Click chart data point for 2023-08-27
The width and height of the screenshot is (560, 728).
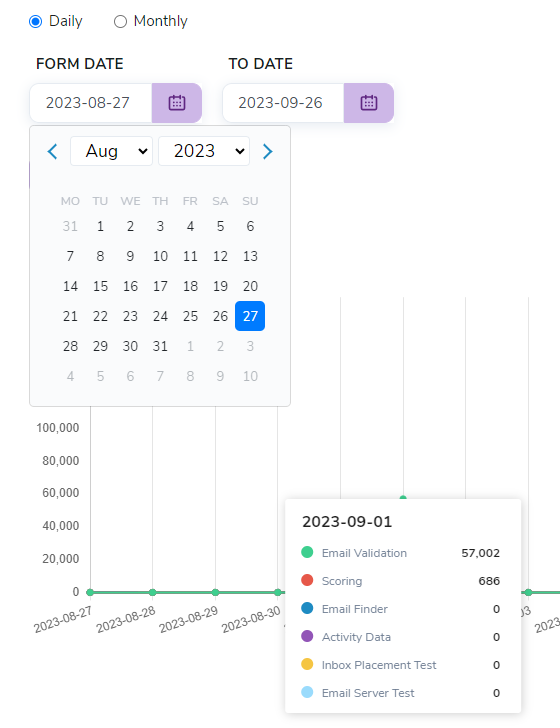click(x=90, y=592)
